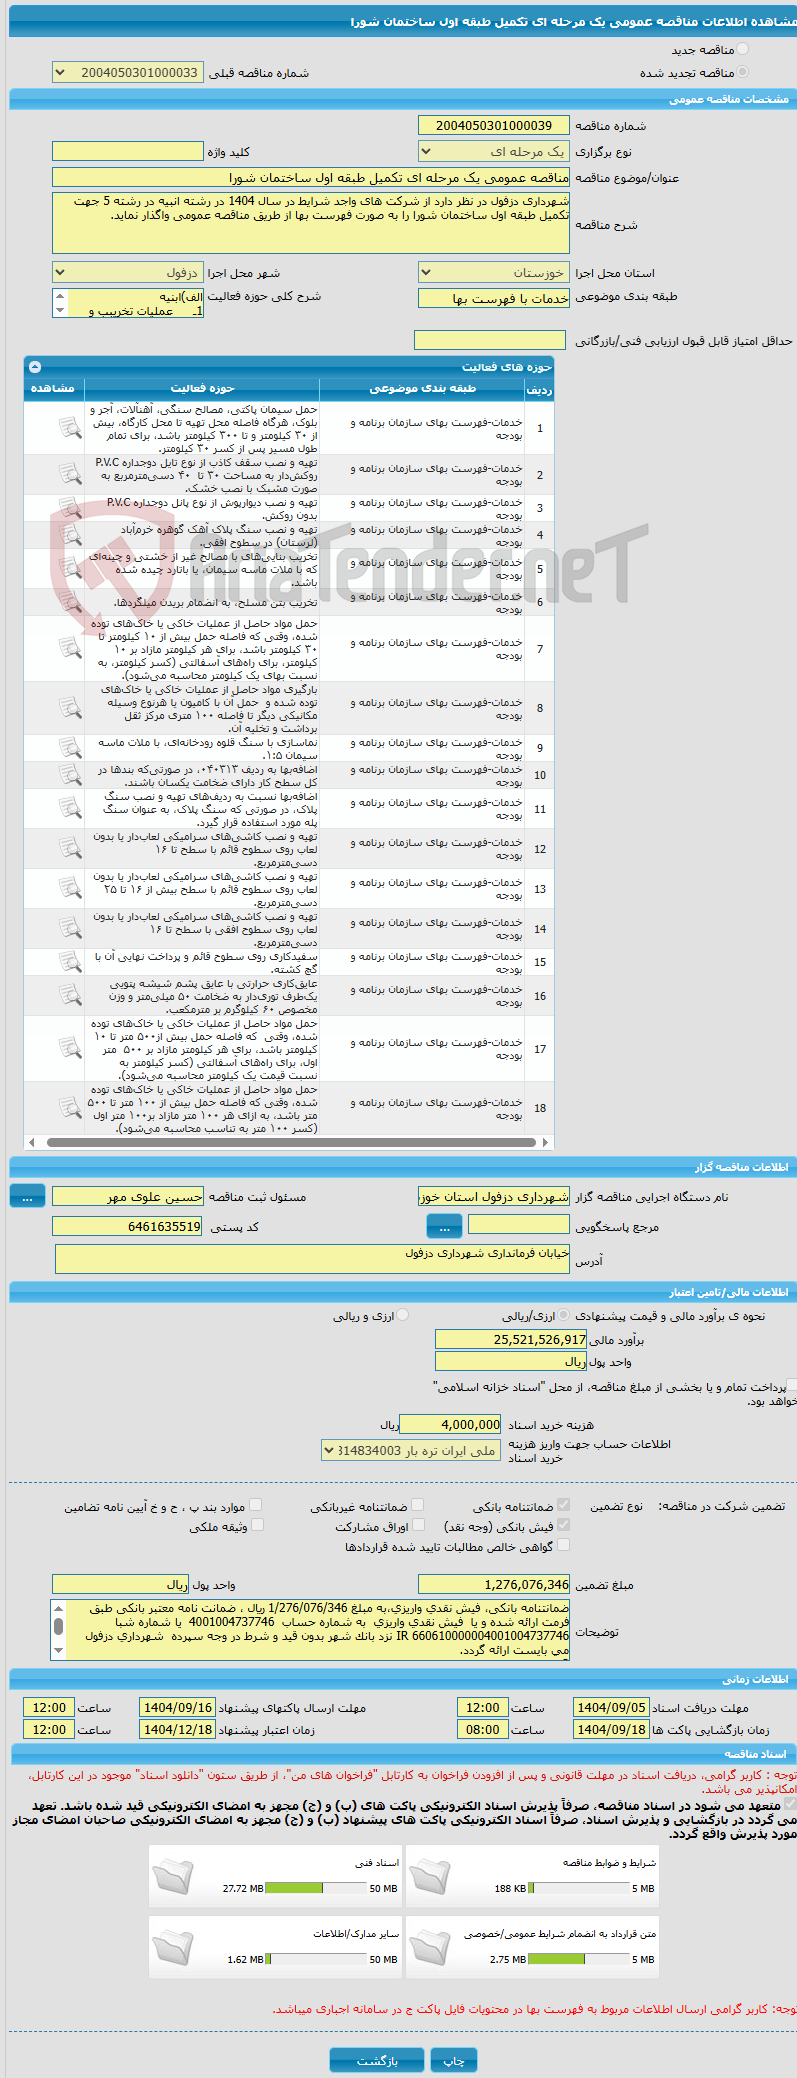The height and width of the screenshot is (2078, 797).
Task: Click ellipsis button beside مرجع پاسخگویی
Action: click(x=444, y=1226)
